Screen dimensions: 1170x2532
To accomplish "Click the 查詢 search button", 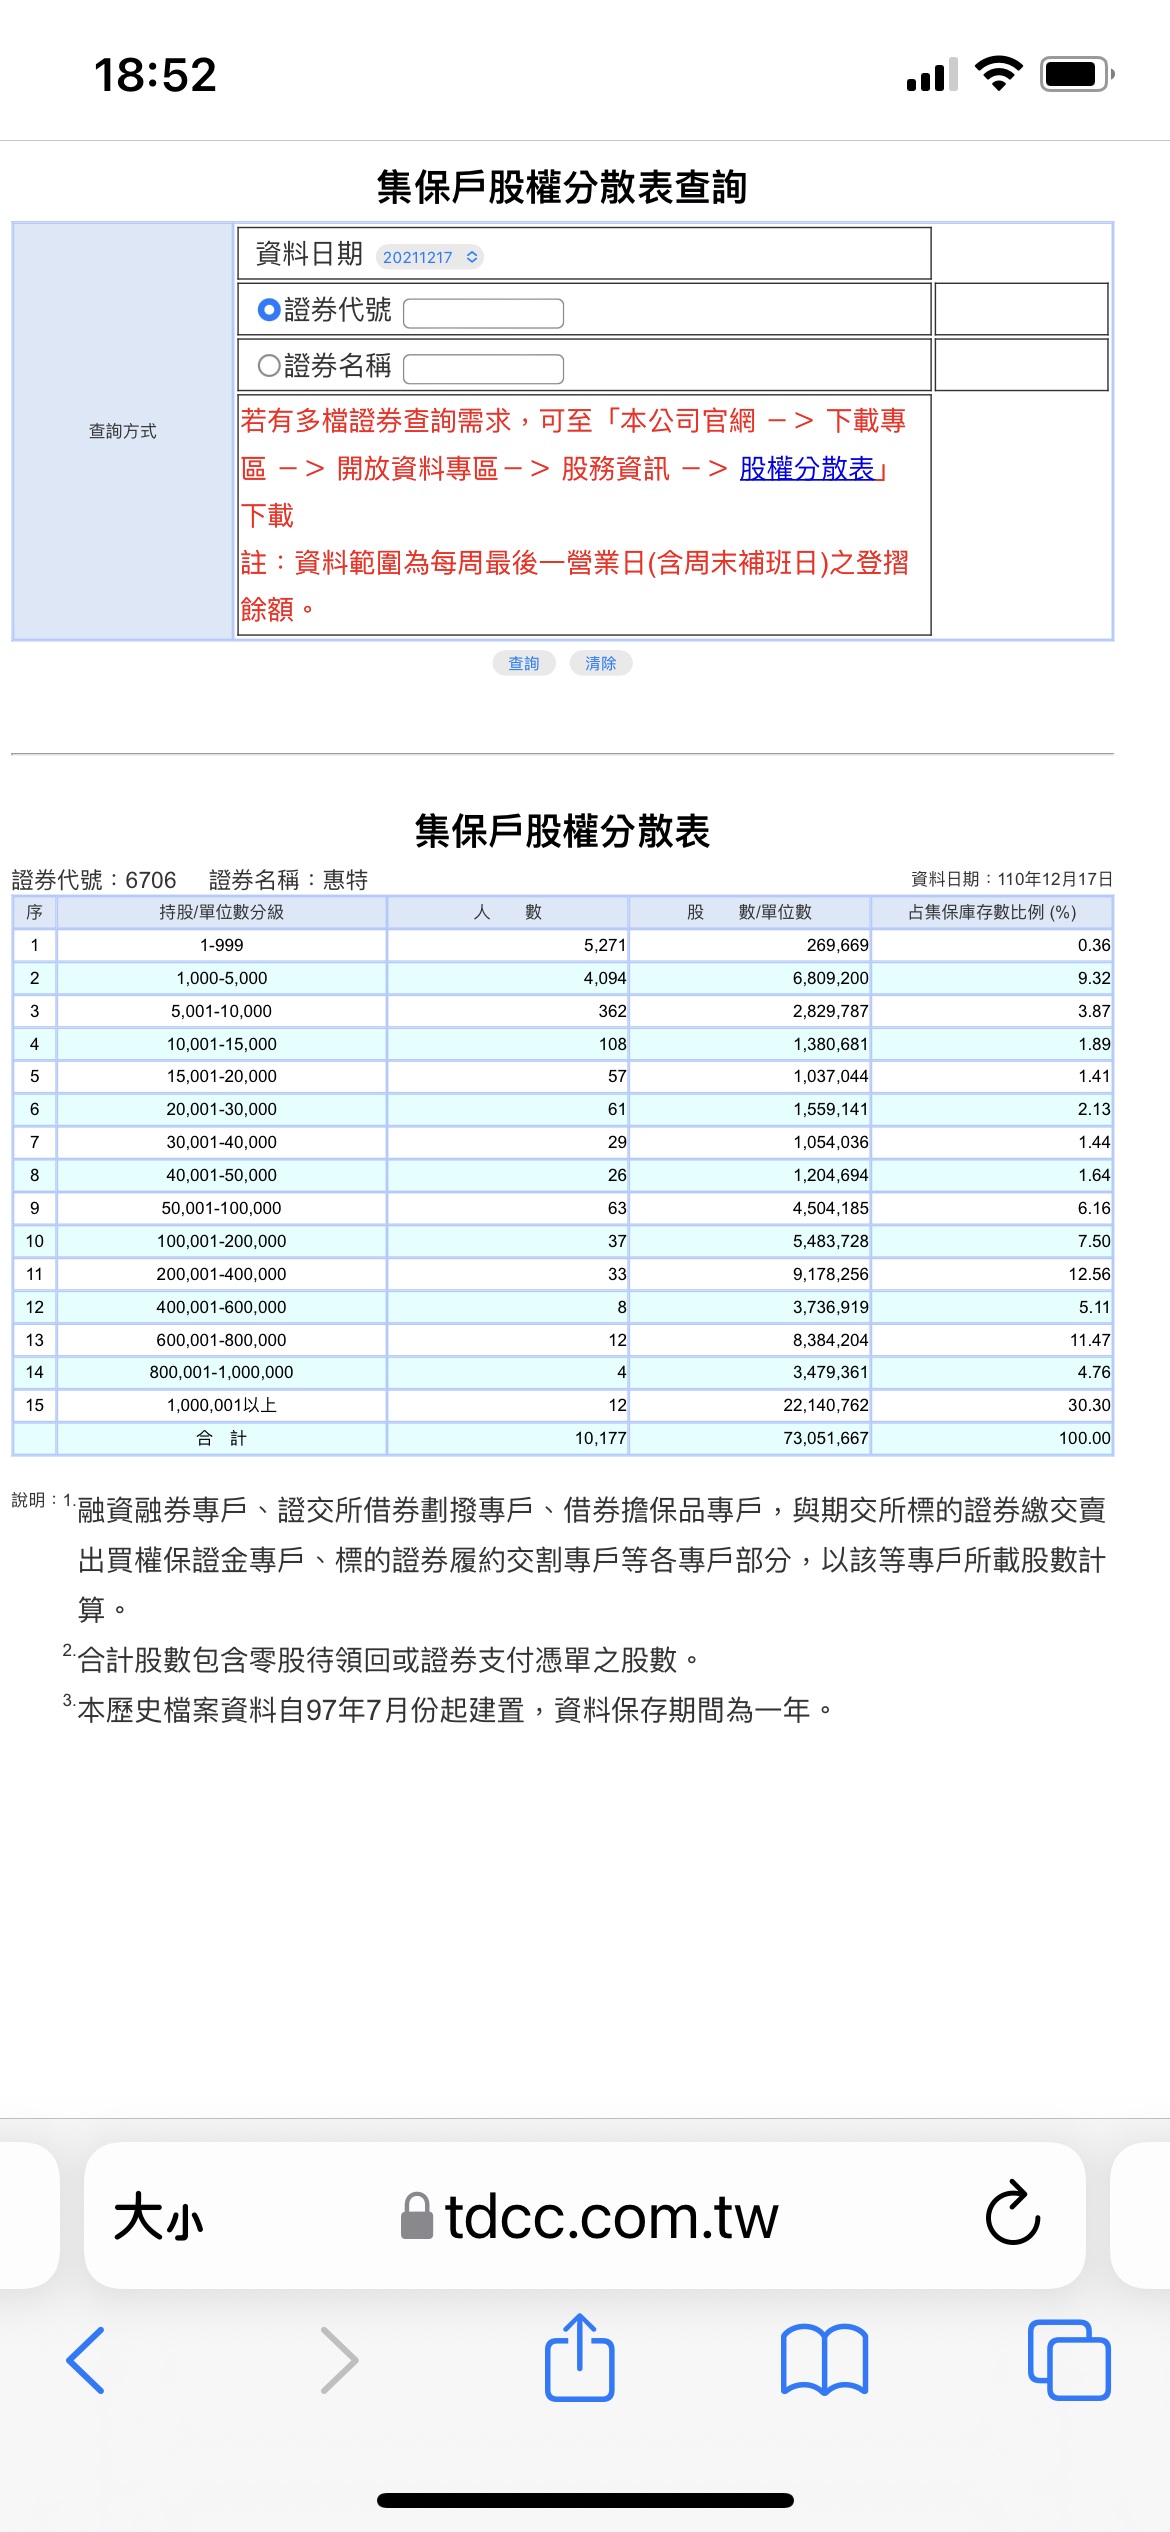I will [523, 663].
